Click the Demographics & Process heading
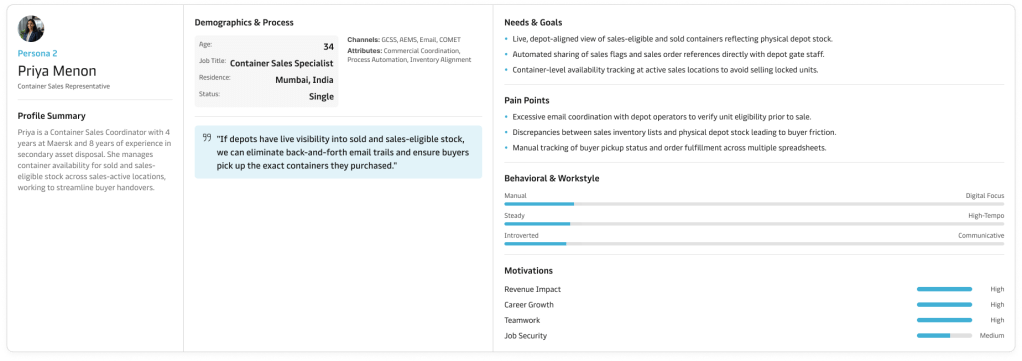 point(244,23)
